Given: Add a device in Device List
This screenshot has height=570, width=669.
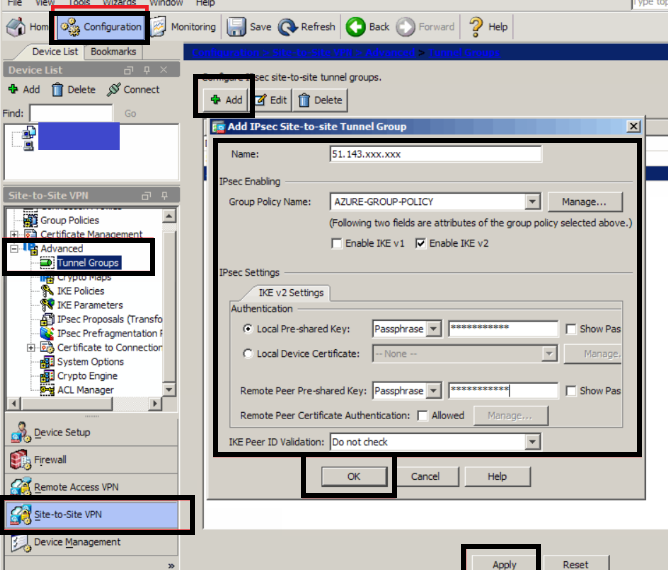Looking at the screenshot, I should click(24, 90).
